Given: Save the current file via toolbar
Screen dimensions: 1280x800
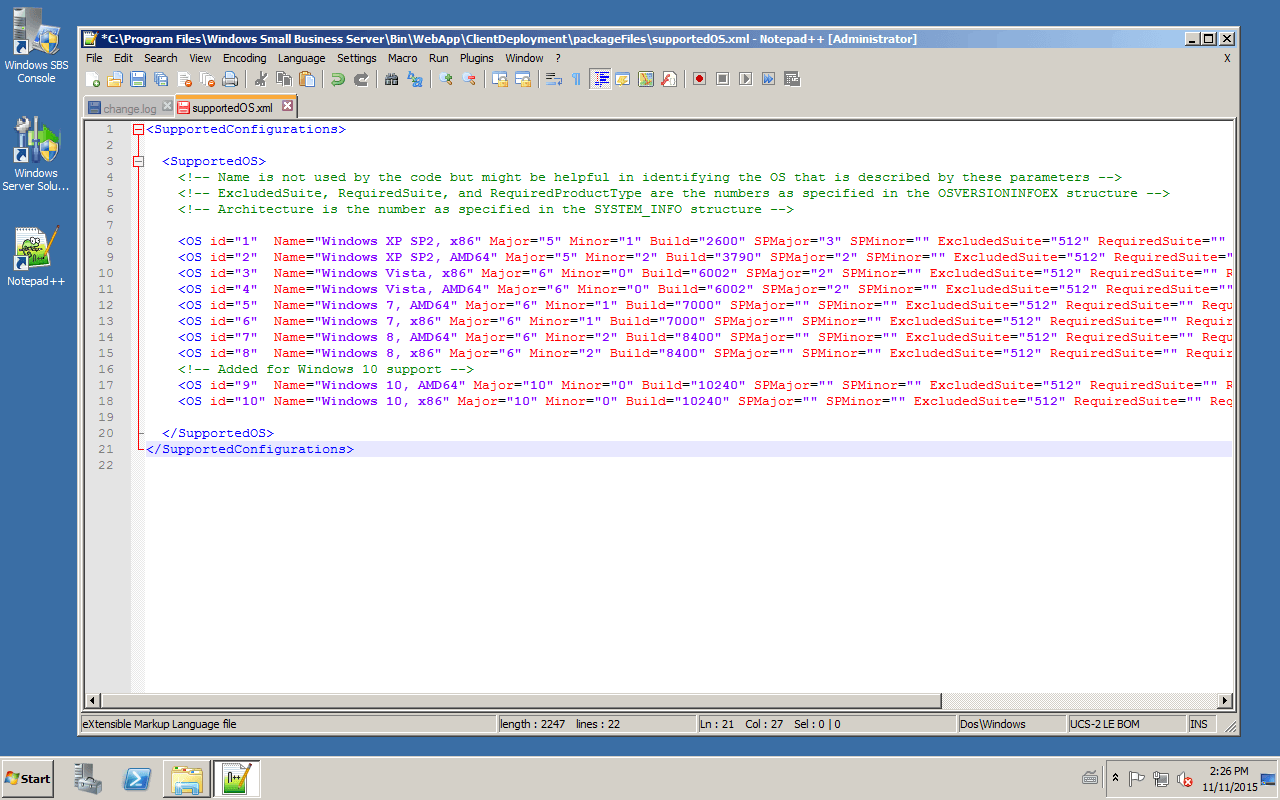Looking at the screenshot, I should pyautogui.click(x=138, y=79).
